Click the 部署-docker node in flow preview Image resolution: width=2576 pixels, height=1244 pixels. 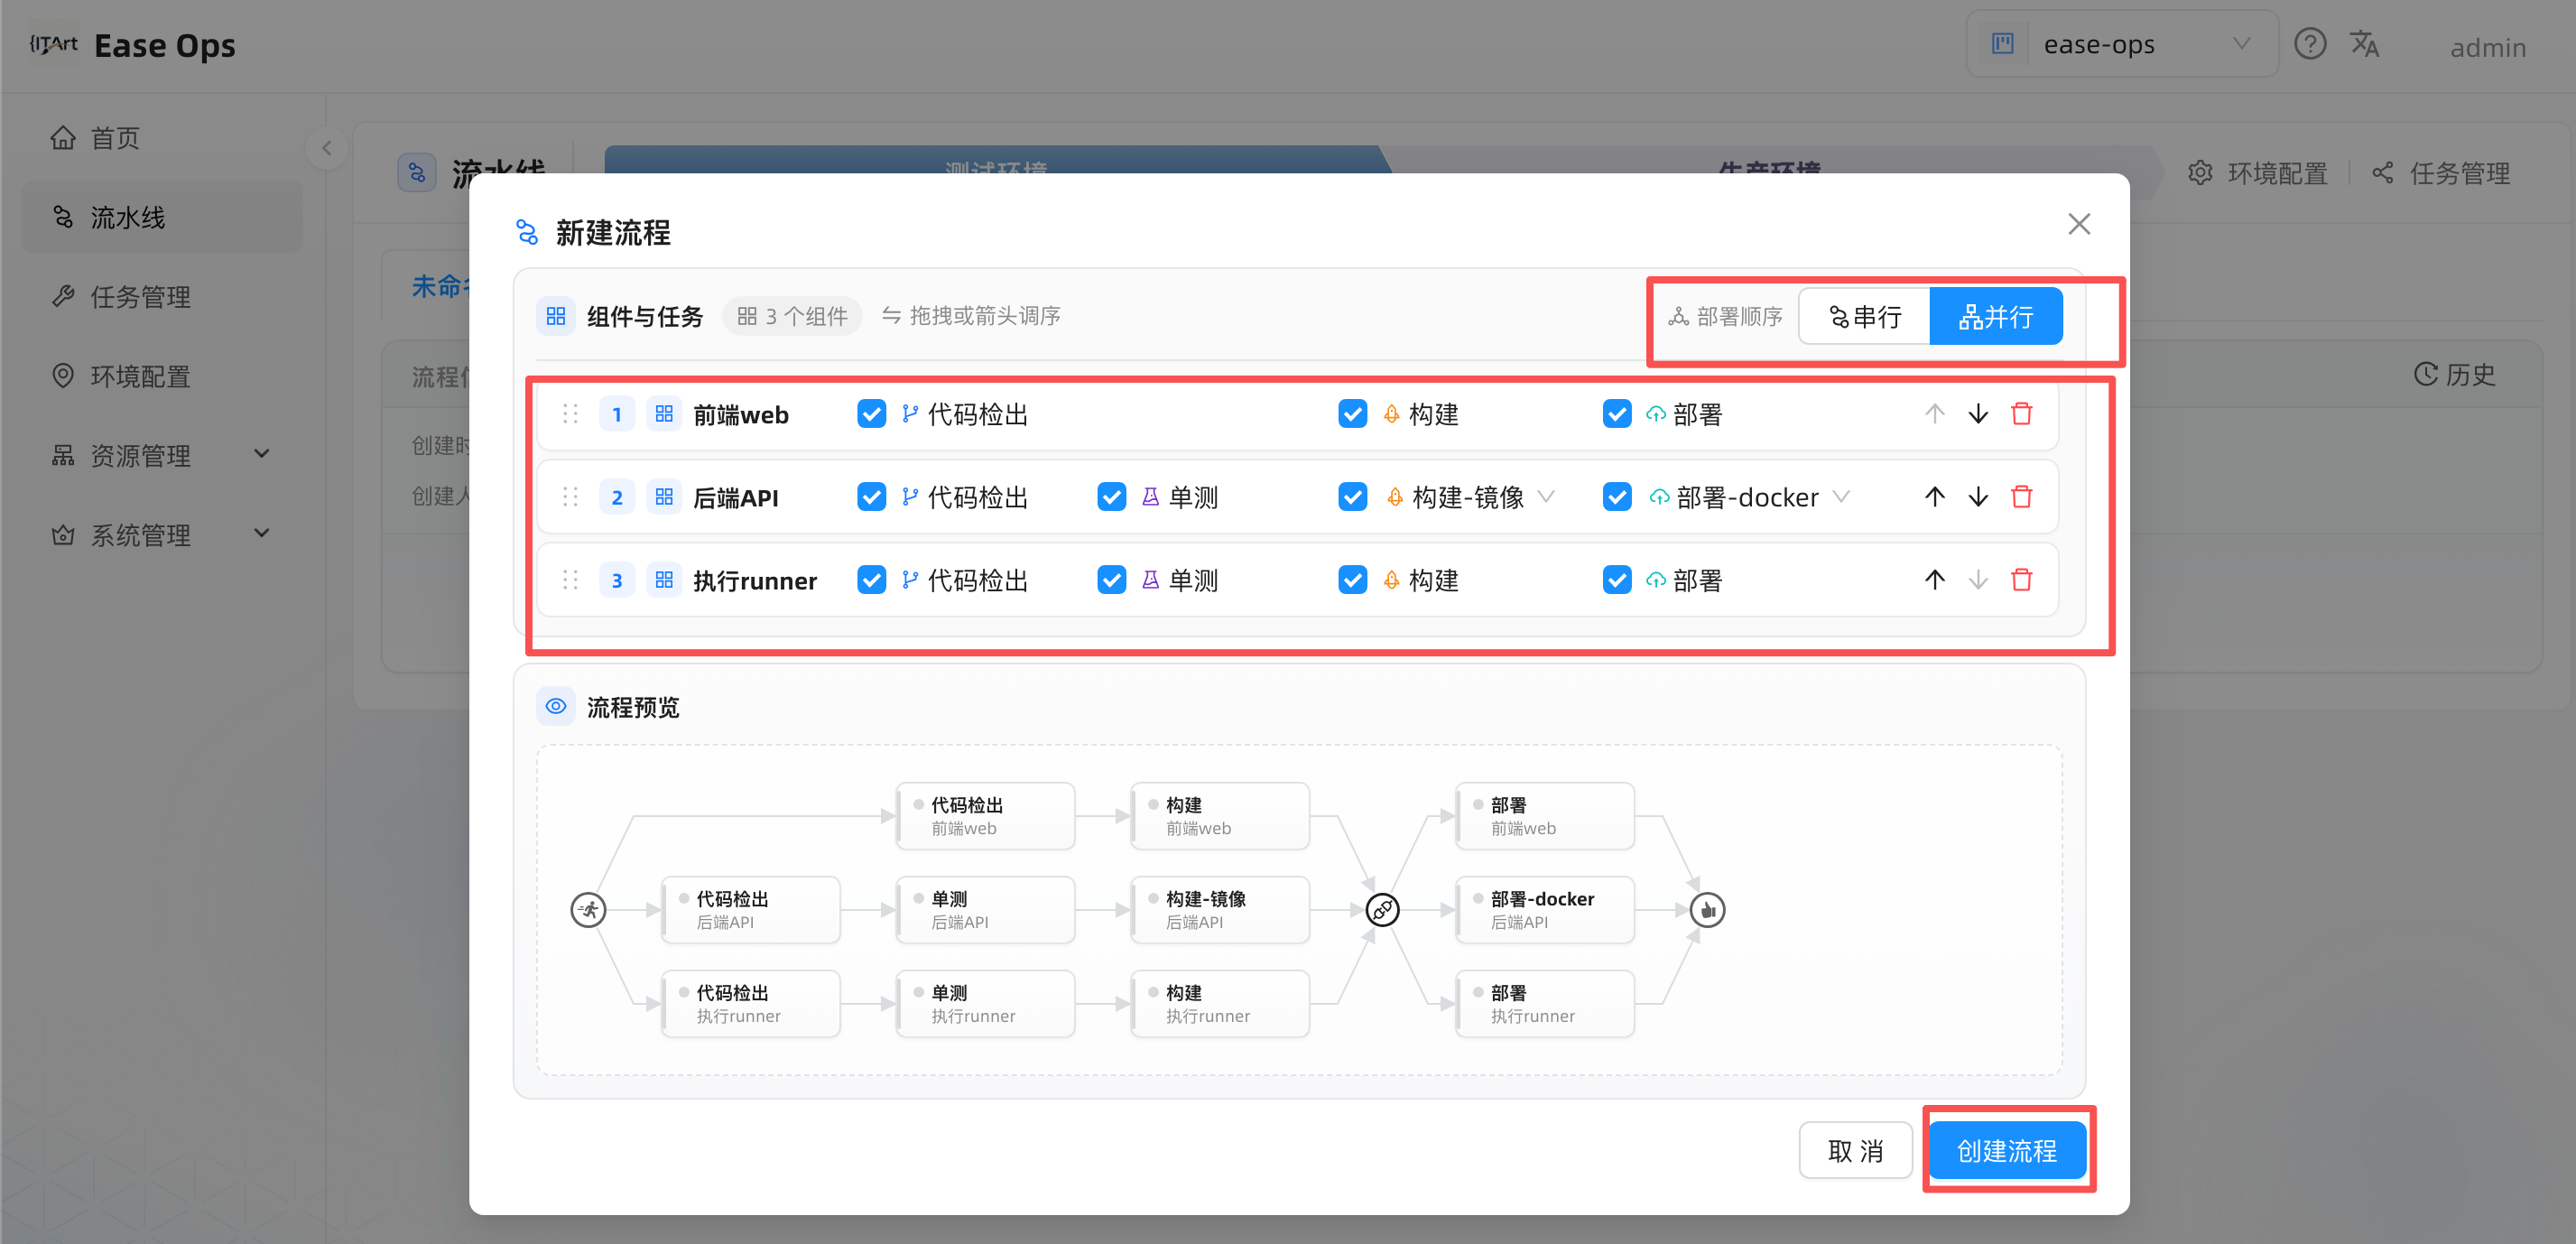pos(1544,910)
